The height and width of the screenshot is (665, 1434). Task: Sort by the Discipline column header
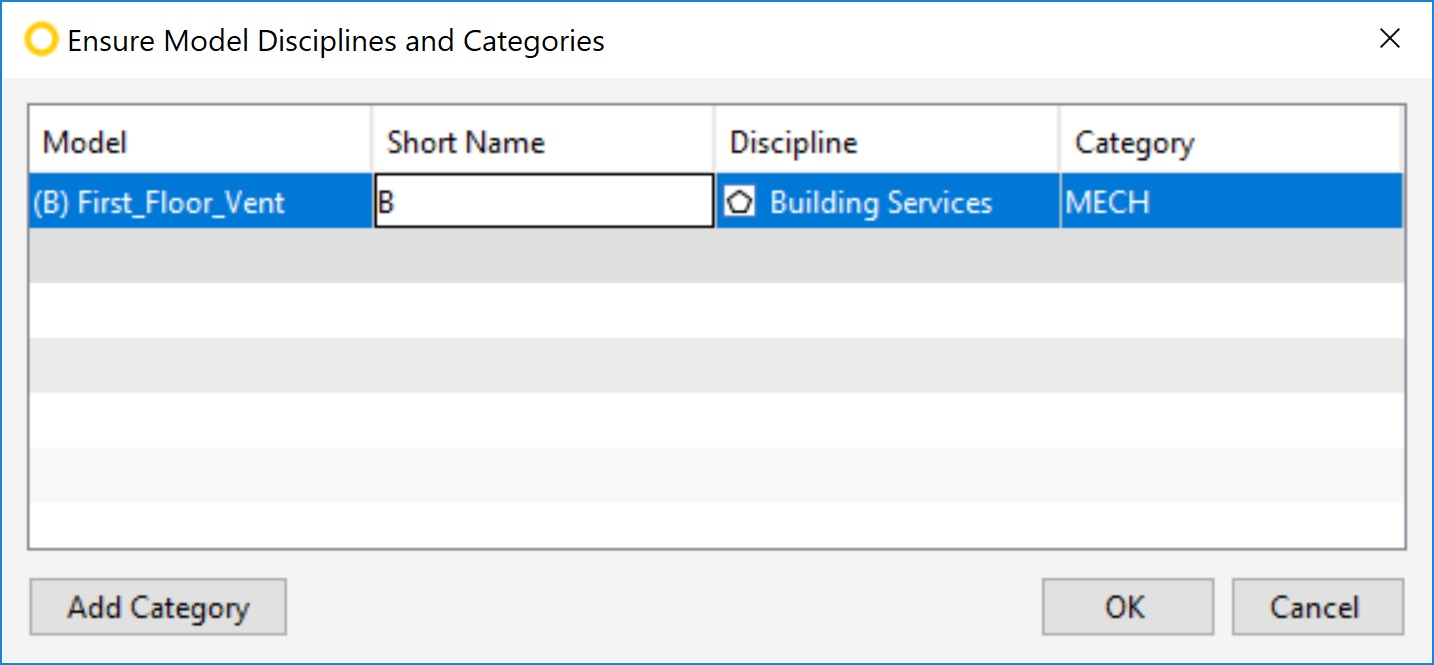coord(888,143)
